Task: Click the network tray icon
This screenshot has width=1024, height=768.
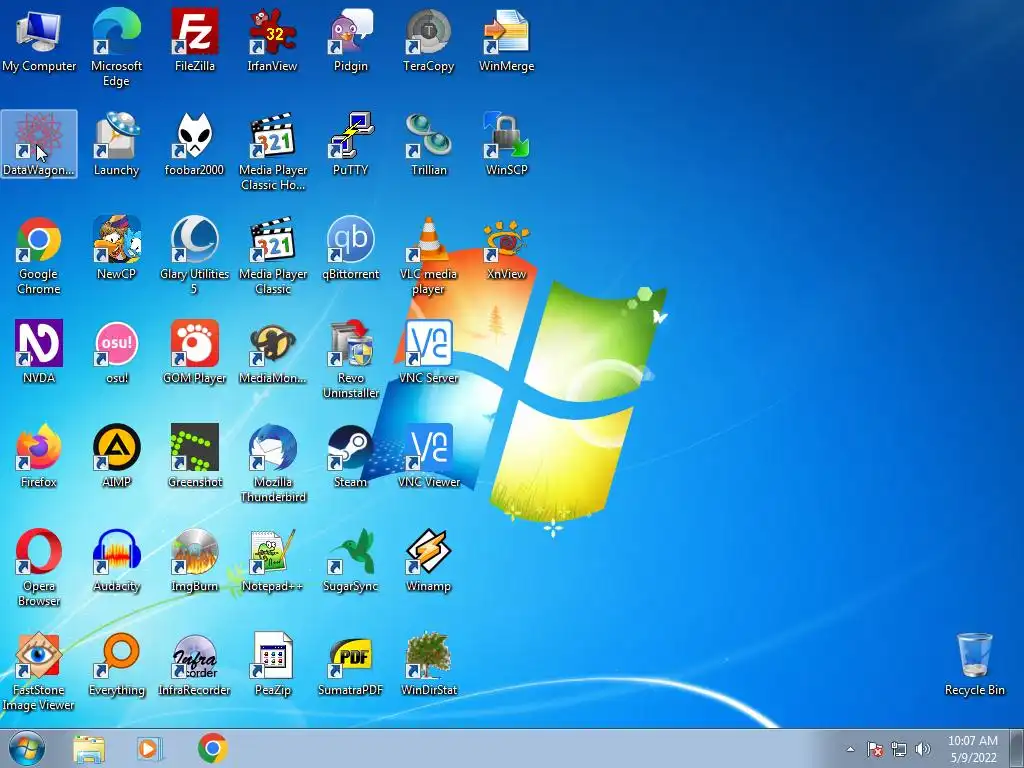Action: pos(899,749)
